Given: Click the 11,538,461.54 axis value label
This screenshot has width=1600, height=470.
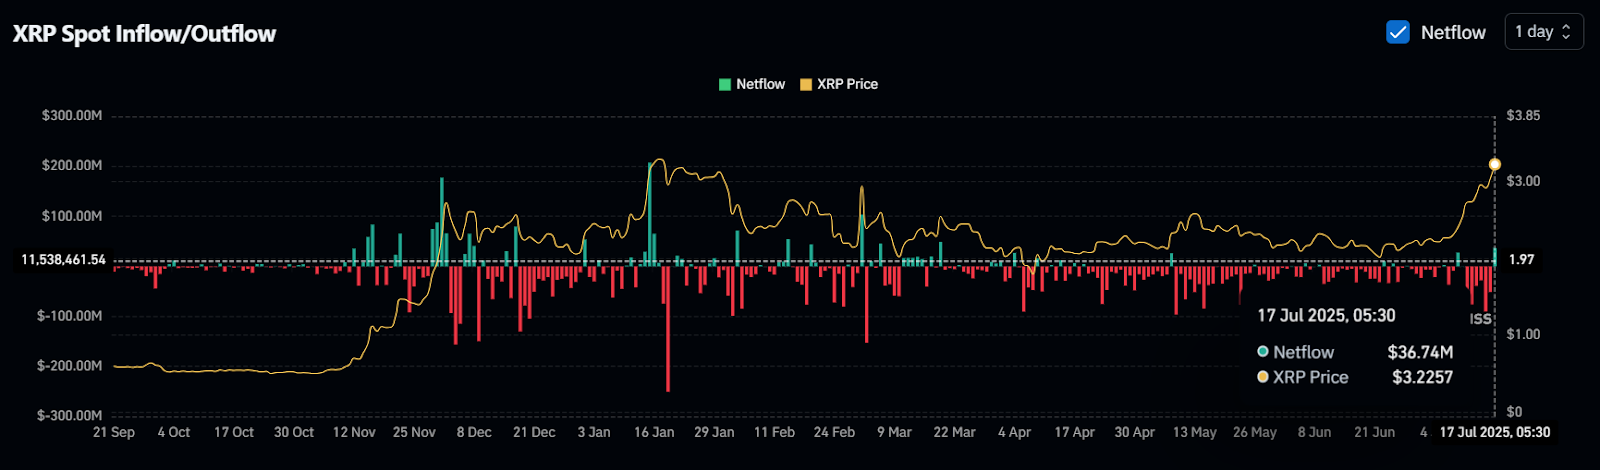Looking at the screenshot, I should 63,260.
